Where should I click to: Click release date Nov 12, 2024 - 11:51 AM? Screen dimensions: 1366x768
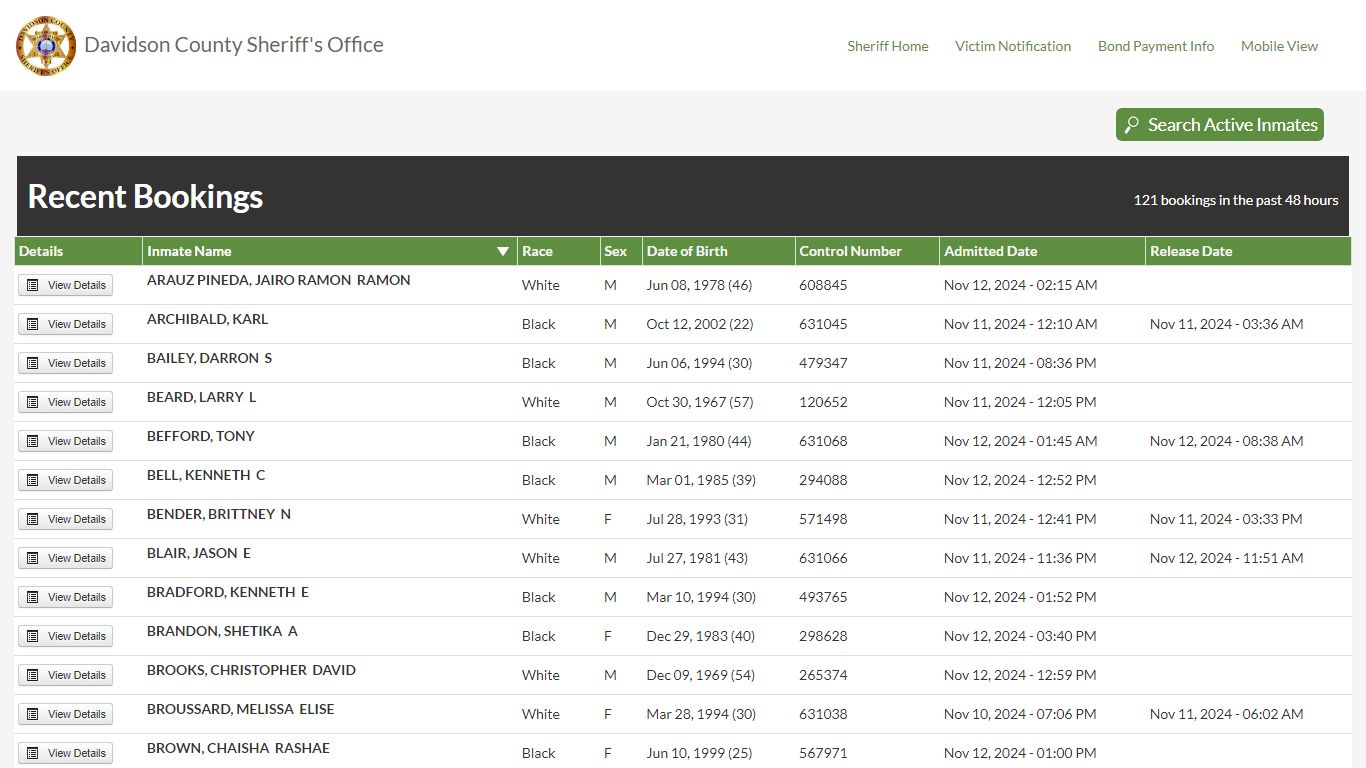1227,558
